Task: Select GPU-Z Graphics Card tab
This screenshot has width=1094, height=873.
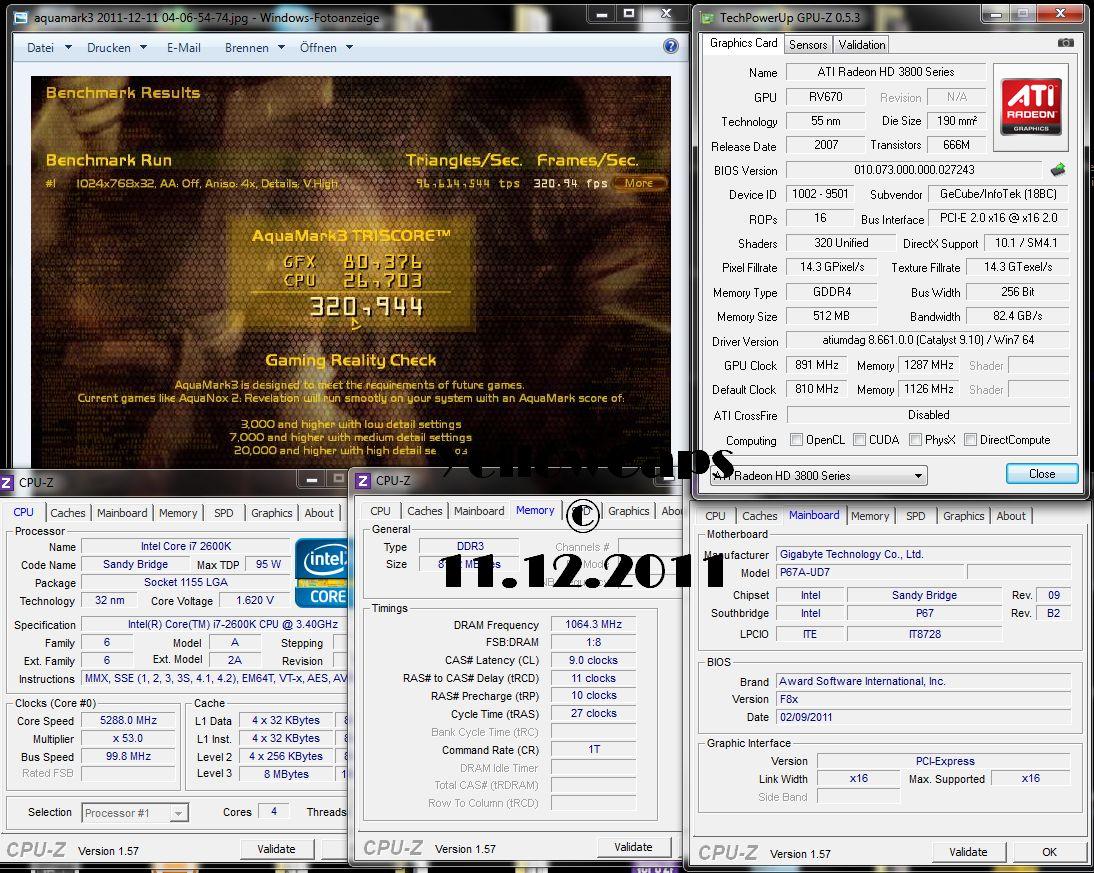Action: (743, 43)
